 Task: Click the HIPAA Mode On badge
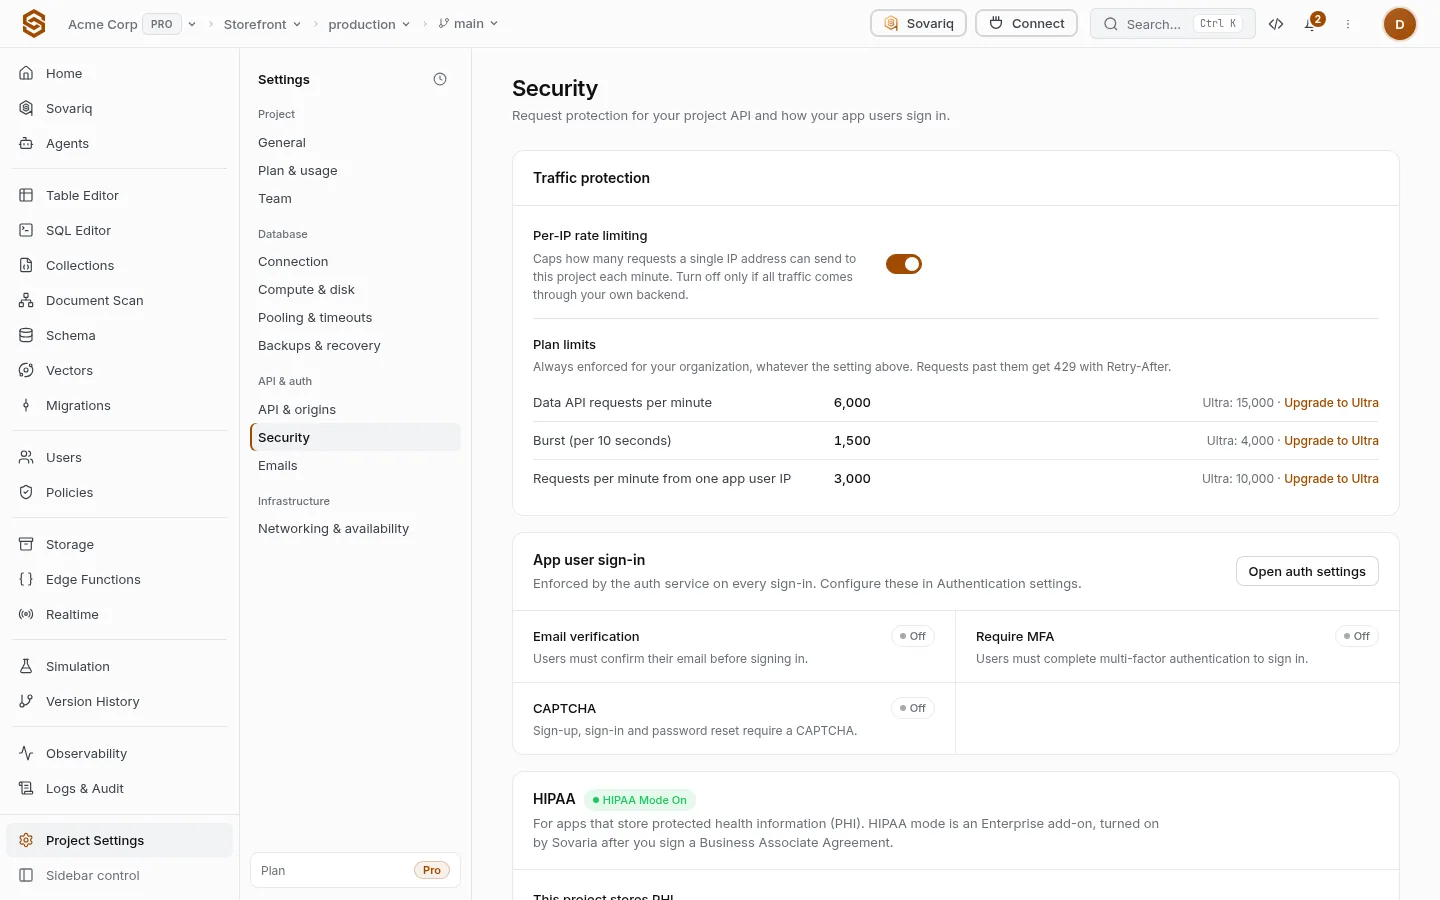(x=640, y=800)
